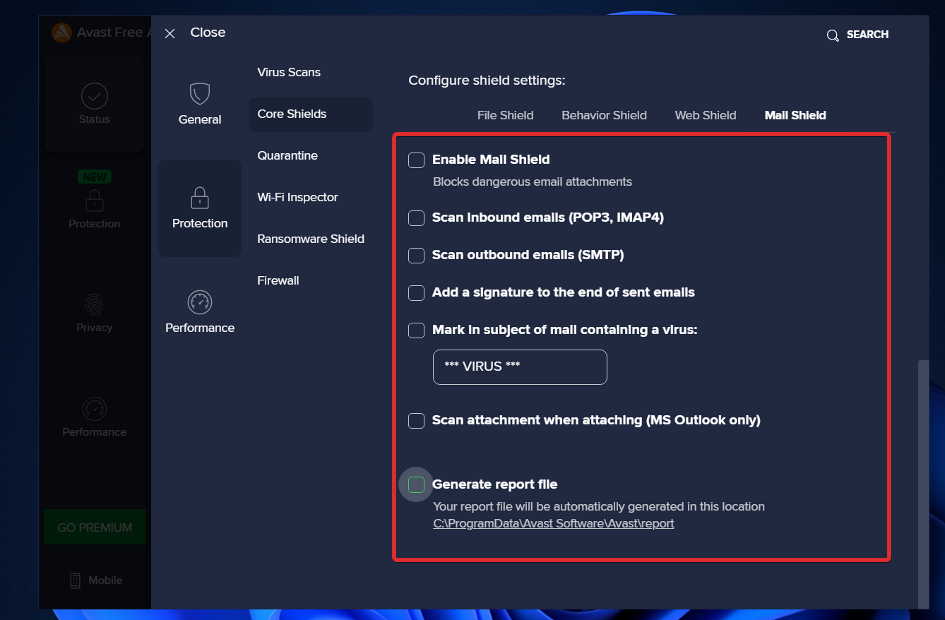This screenshot has height=620, width=945.
Task: Click the search magnifier icon
Action: tap(832, 35)
